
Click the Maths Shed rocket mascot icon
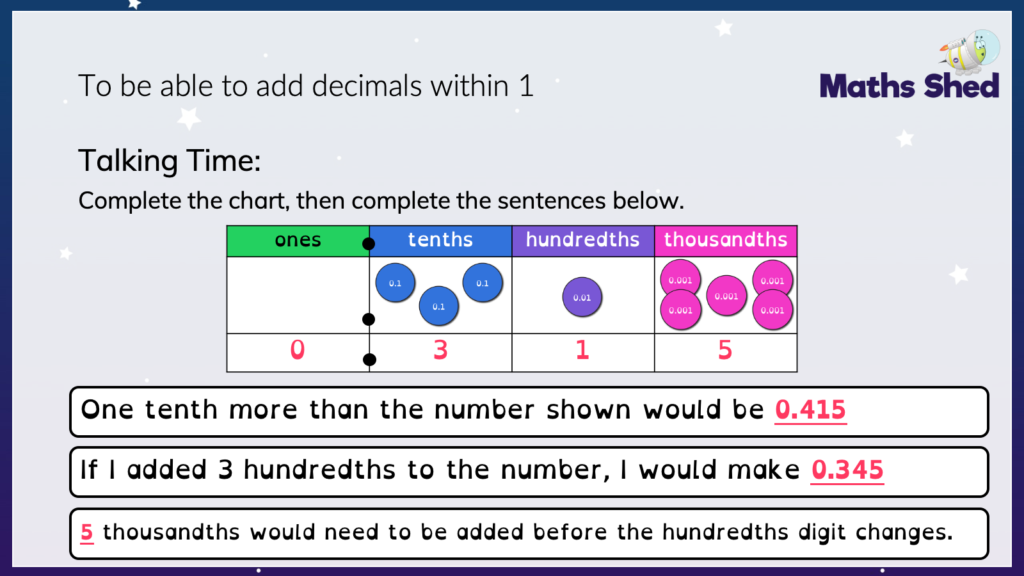pyautogui.click(x=970, y=52)
